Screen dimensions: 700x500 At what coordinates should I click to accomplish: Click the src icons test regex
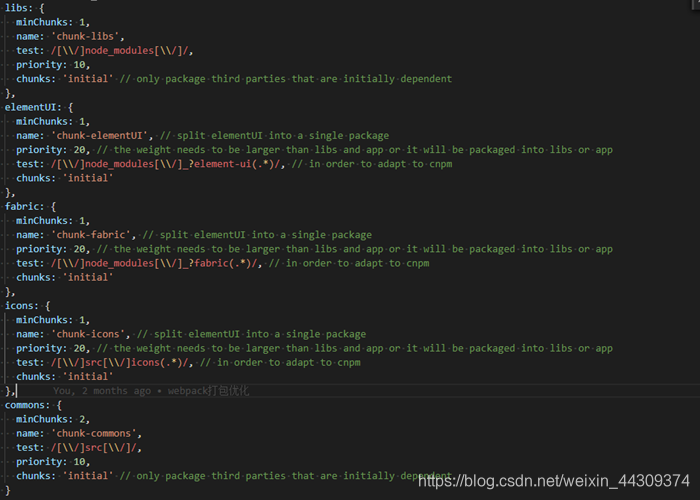(x=121, y=362)
